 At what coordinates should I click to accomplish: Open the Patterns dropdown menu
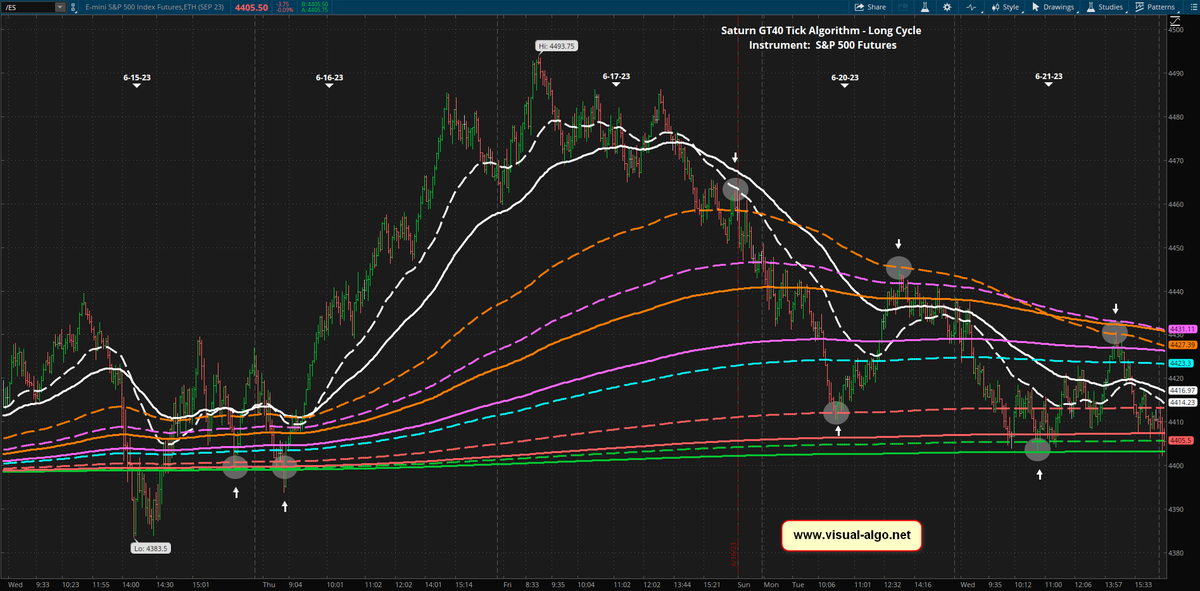tap(1155, 7)
